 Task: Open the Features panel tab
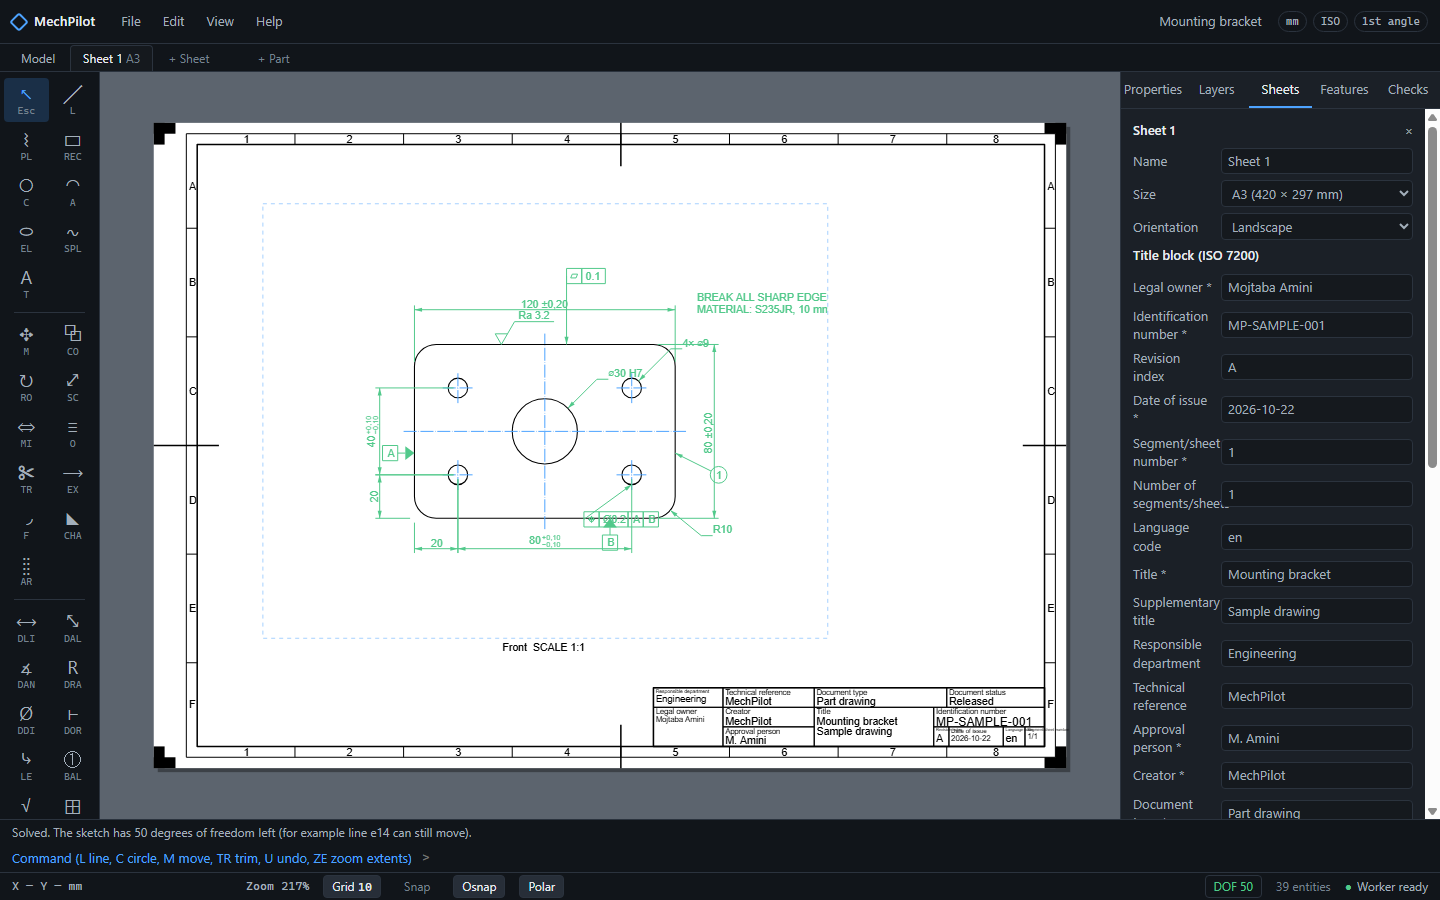1344,90
